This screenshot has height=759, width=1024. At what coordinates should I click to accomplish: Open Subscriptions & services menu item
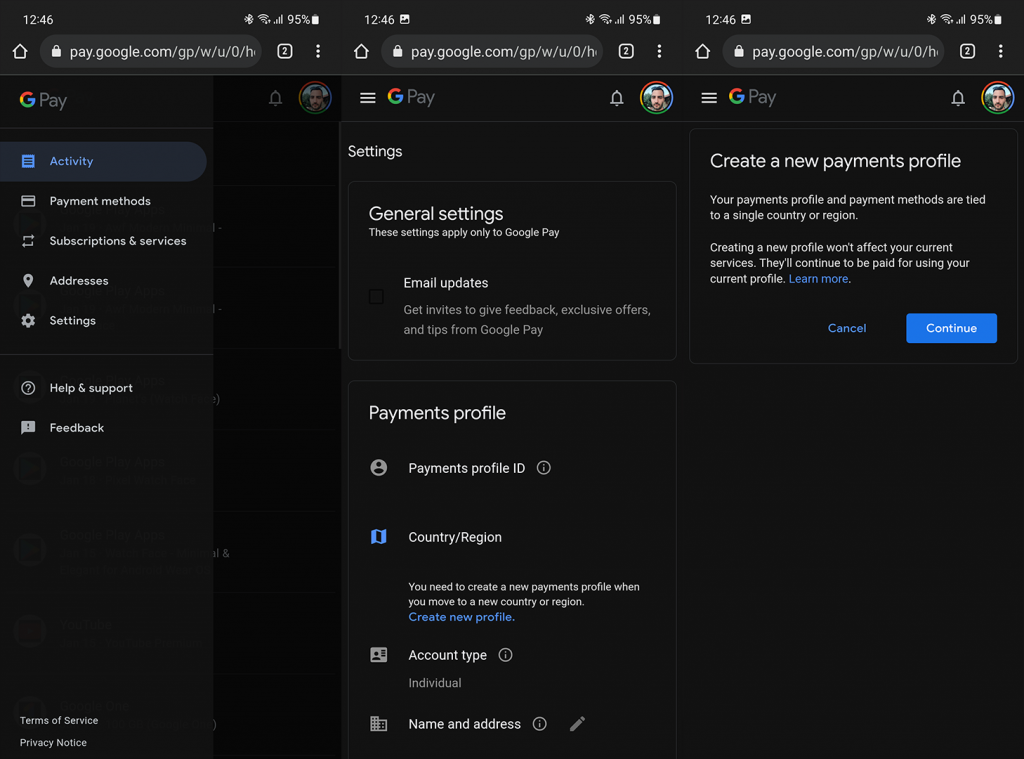pos(117,241)
